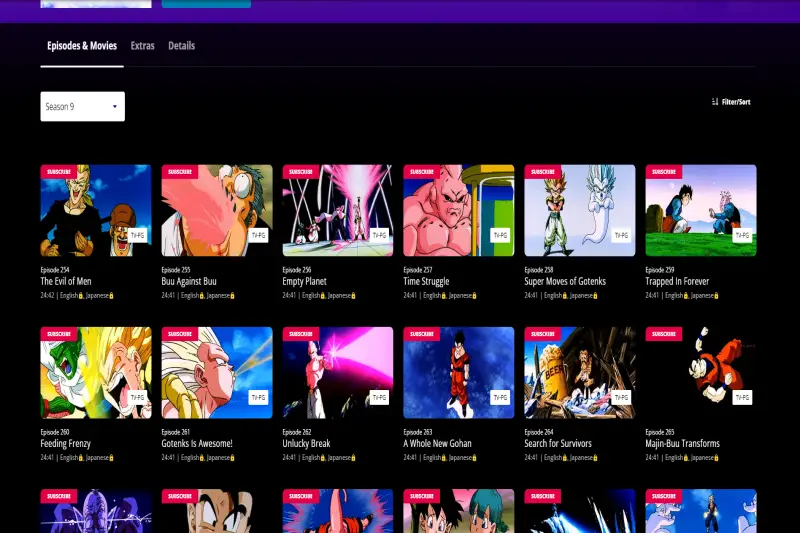Open the Episodes & Movies tab
Viewport: 800px width, 533px height.
(x=82, y=46)
